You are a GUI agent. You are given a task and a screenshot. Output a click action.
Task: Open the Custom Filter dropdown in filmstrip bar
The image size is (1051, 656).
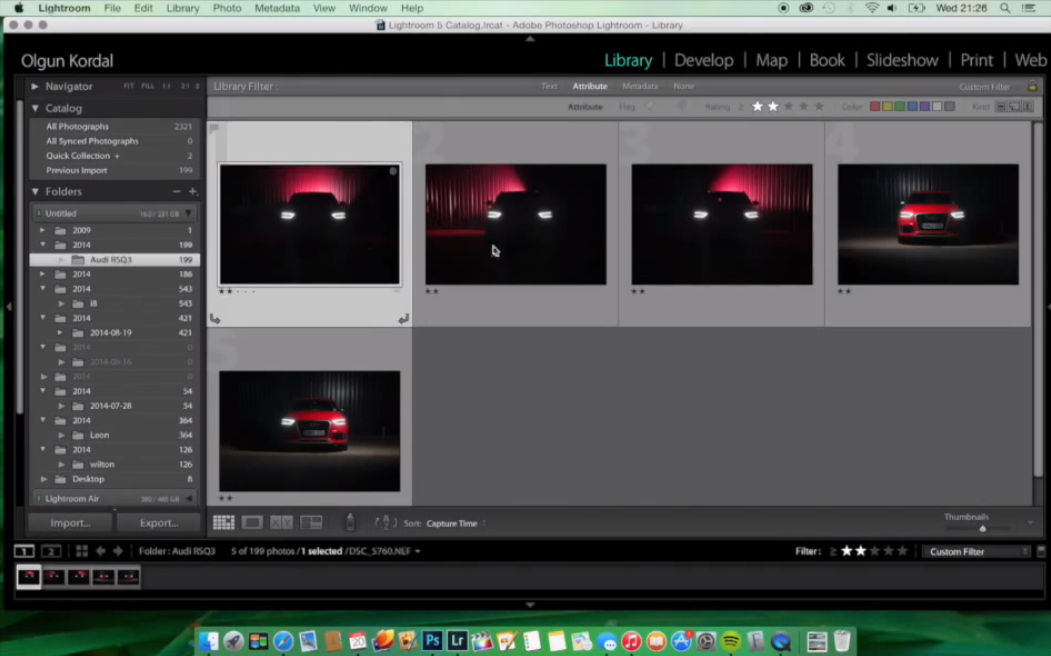point(975,551)
